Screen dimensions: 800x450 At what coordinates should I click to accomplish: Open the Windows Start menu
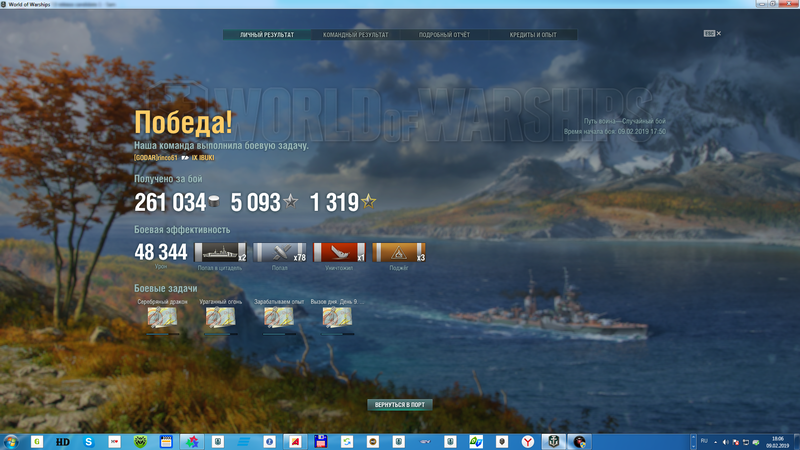pyautogui.click(x=11, y=441)
